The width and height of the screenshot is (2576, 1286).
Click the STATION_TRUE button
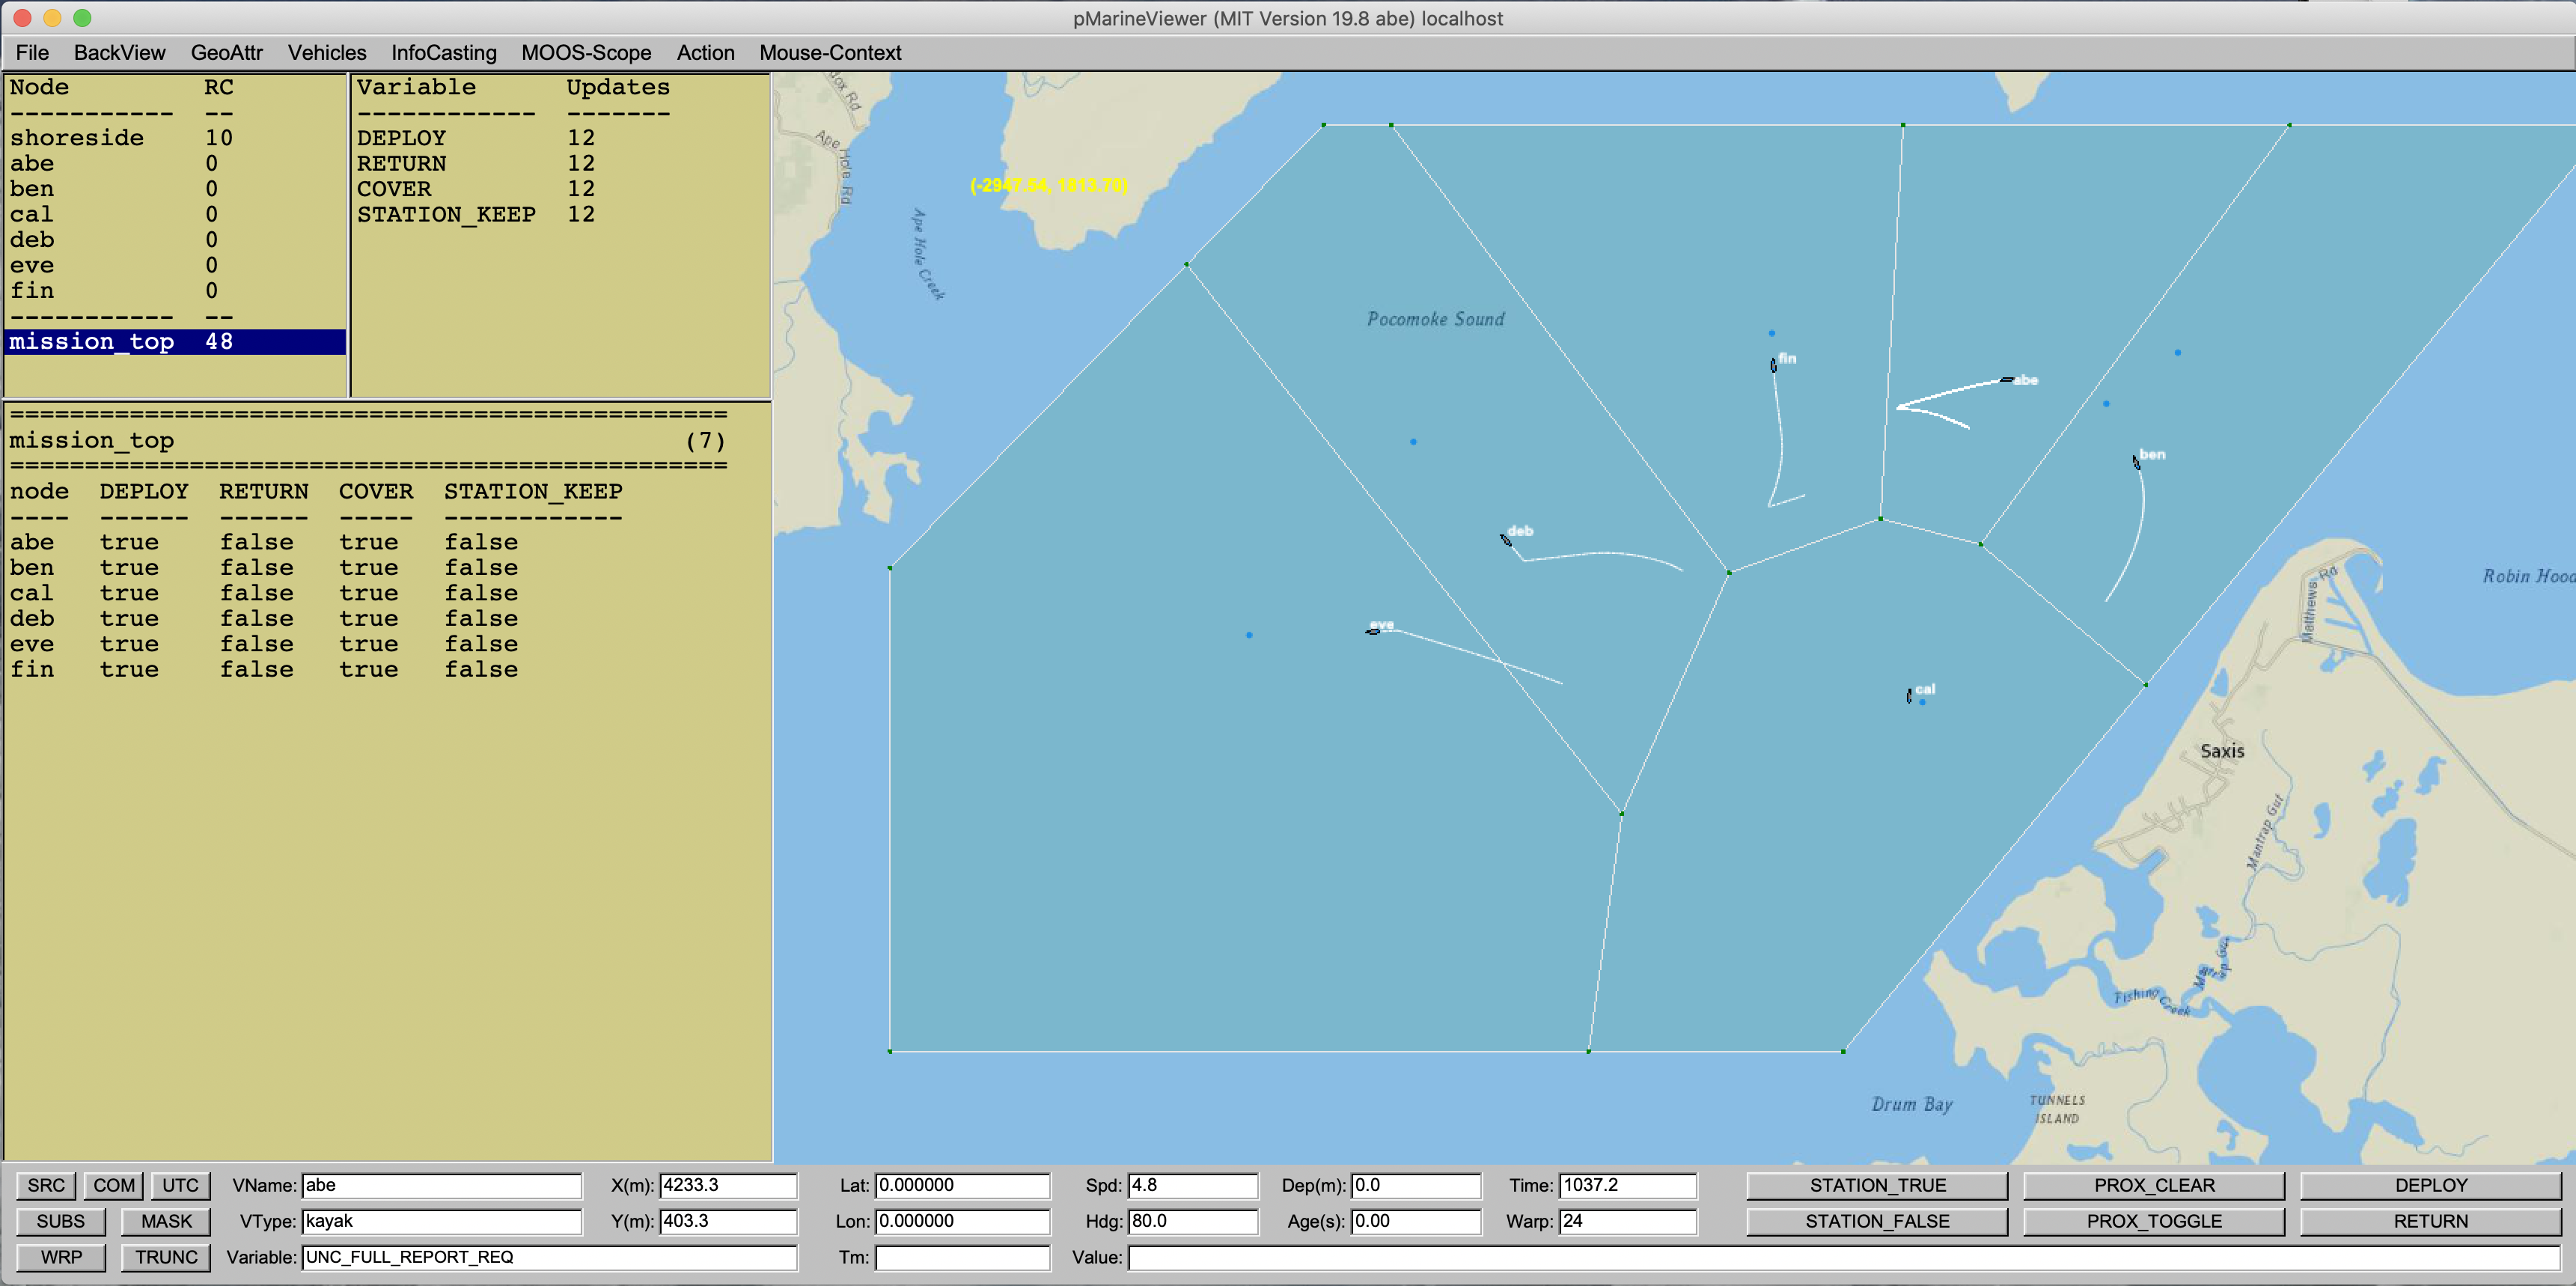tap(1877, 1185)
